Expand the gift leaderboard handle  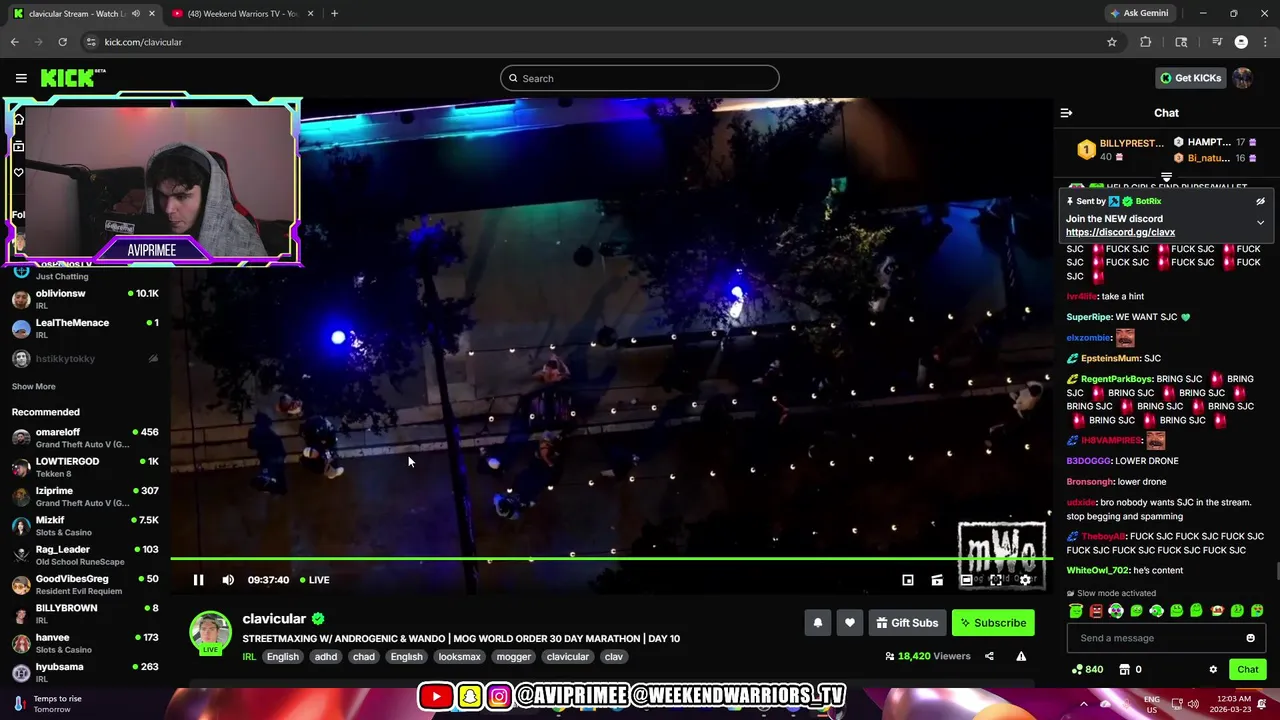[x=1166, y=178]
